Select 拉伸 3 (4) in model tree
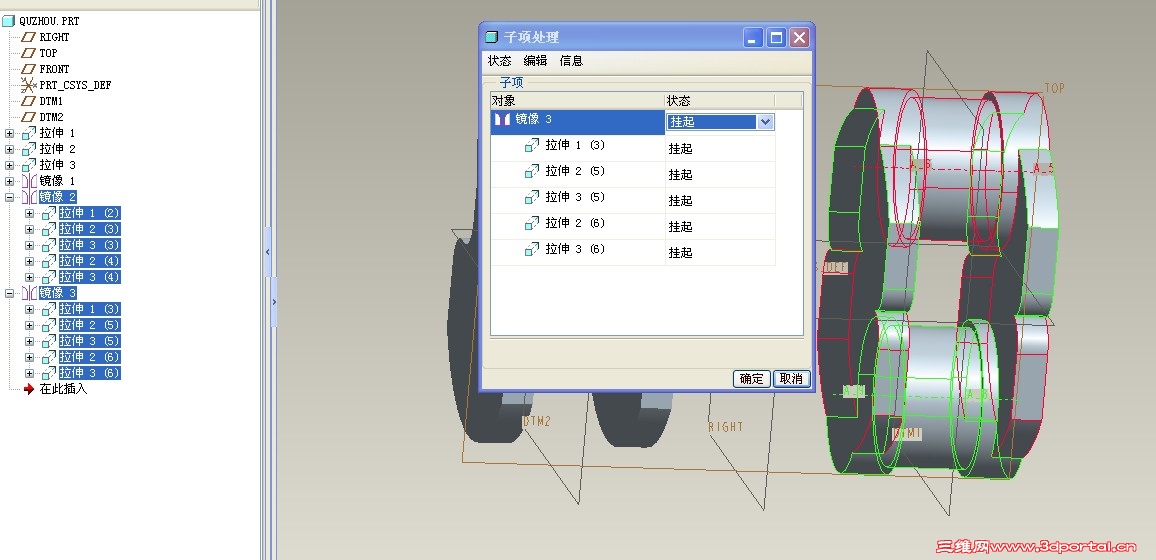Image resolution: width=1156 pixels, height=560 pixels. click(89, 277)
